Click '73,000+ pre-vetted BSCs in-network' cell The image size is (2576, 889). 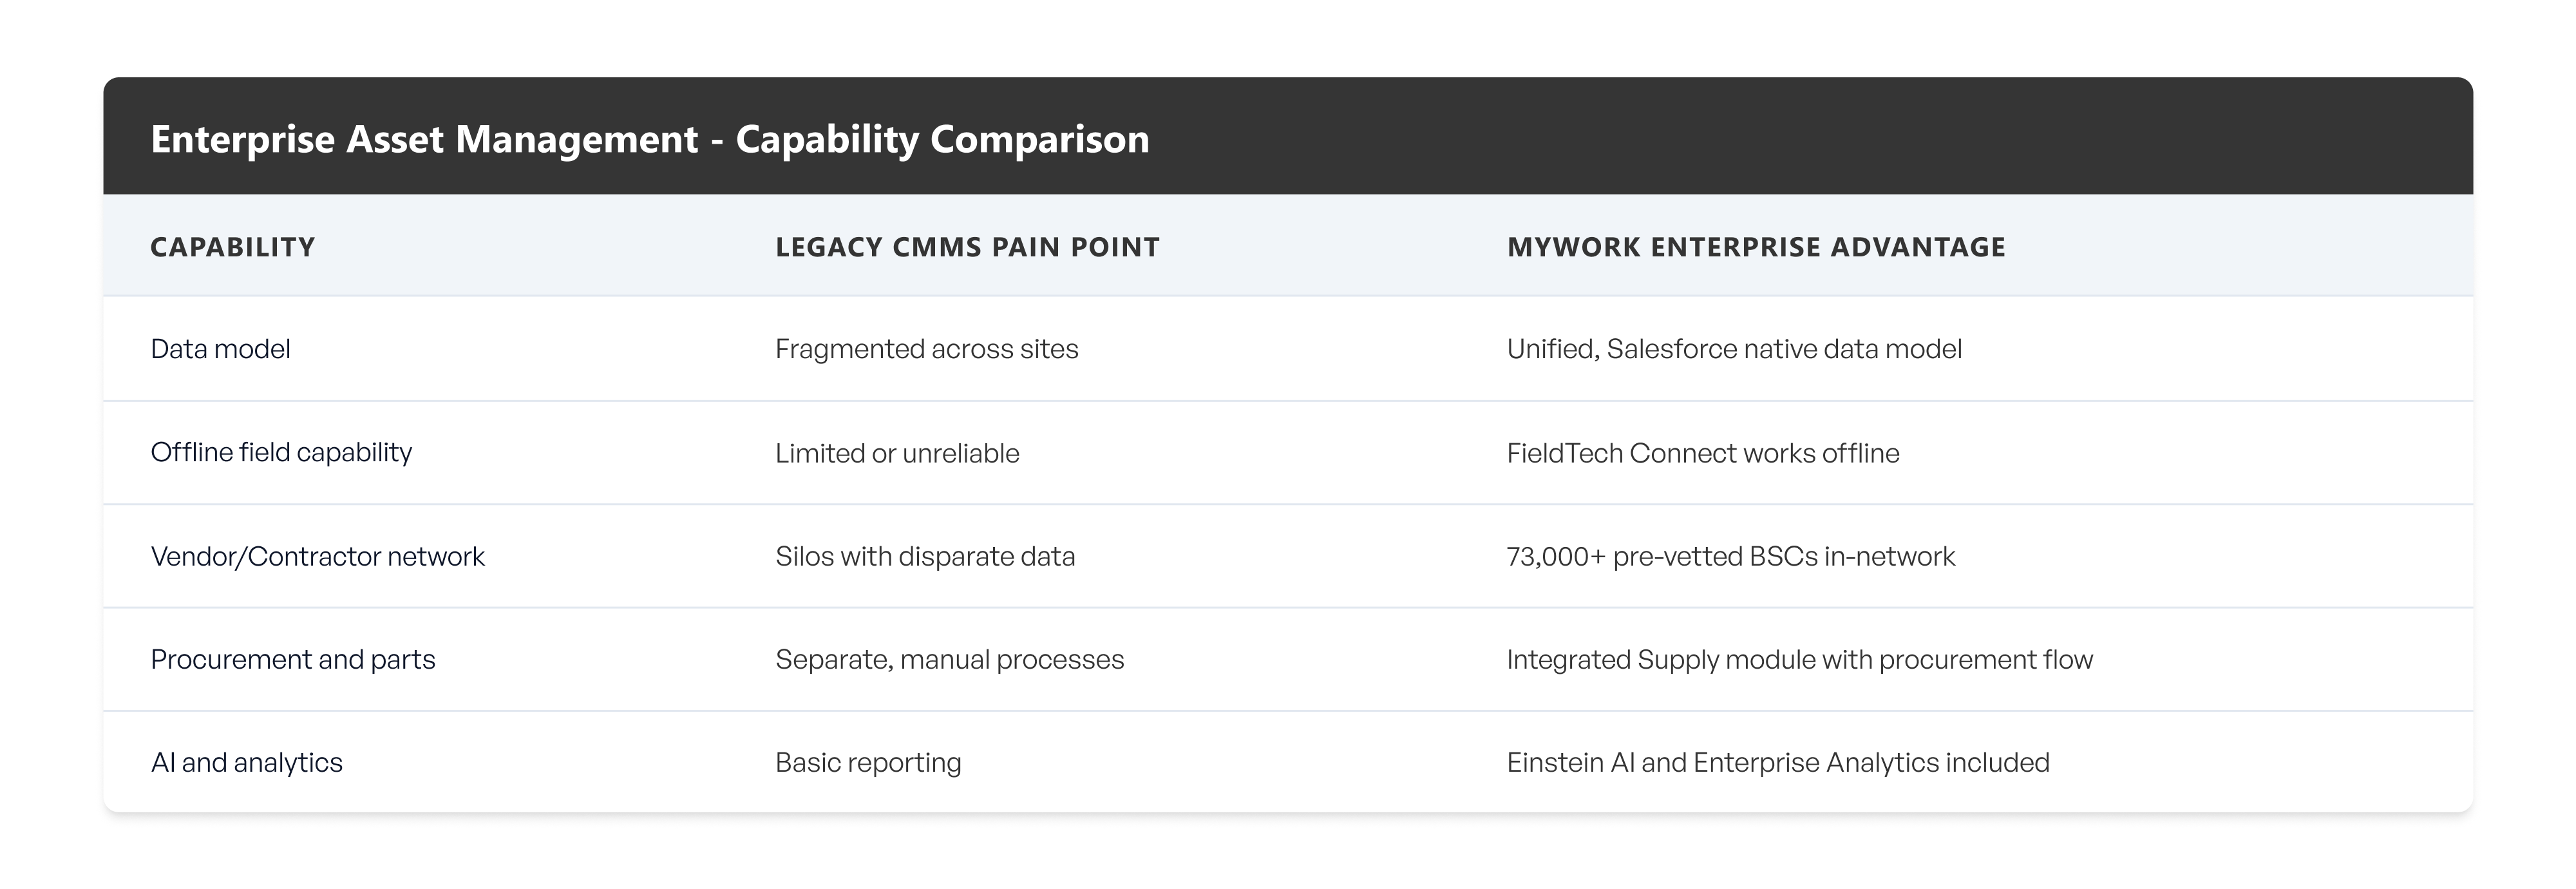tap(1730, 556)
